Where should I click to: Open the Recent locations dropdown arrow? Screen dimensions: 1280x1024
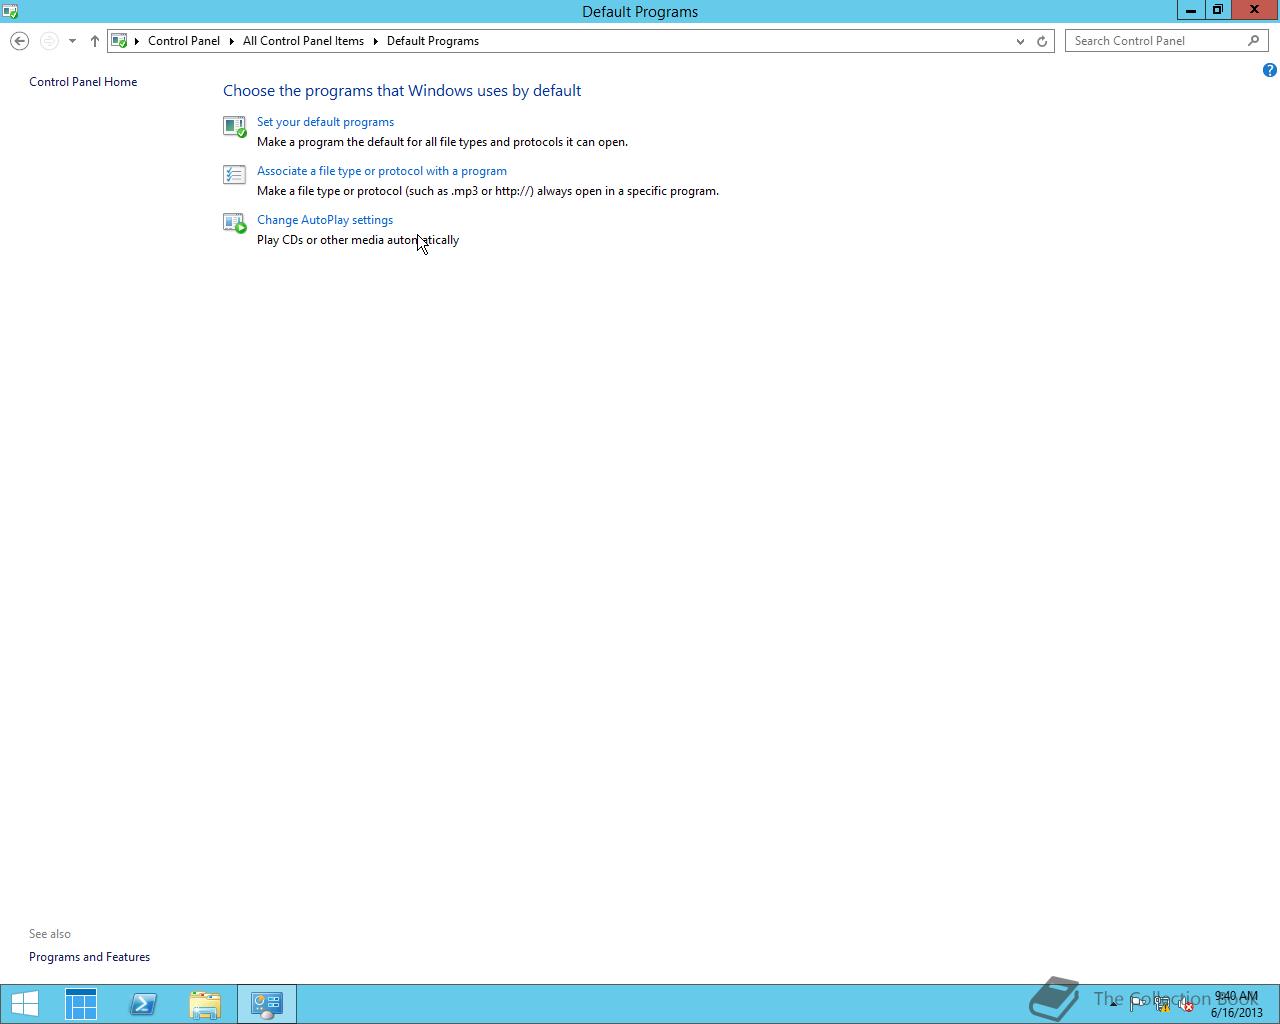72,41
